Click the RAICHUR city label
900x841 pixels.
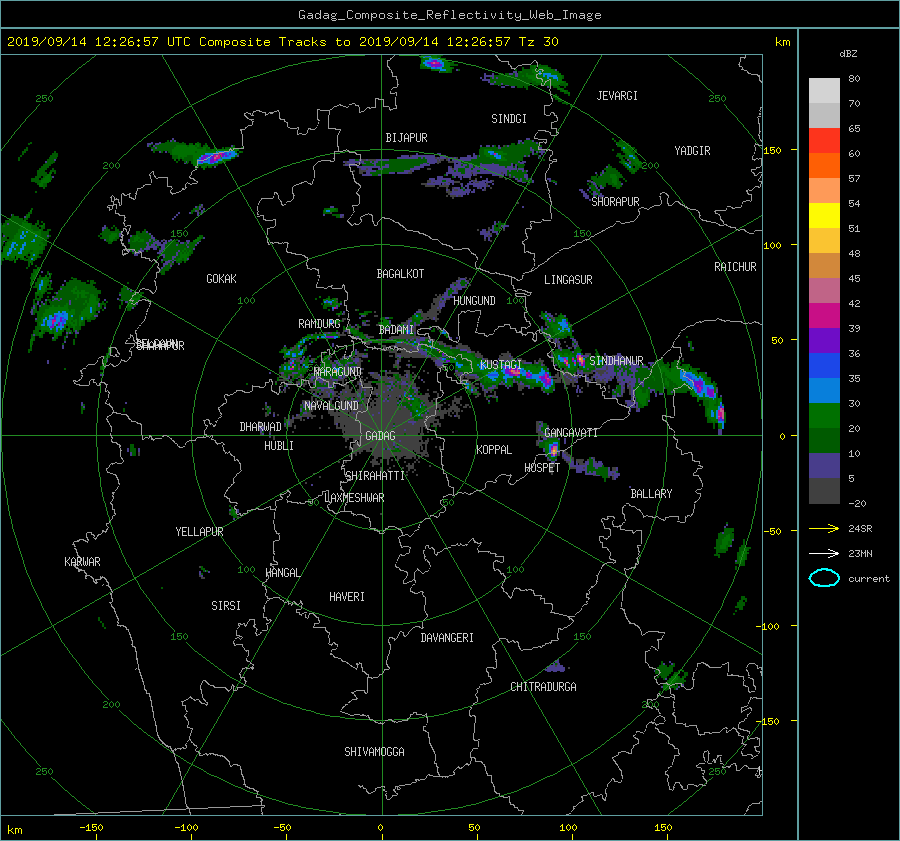click(735, 267)
